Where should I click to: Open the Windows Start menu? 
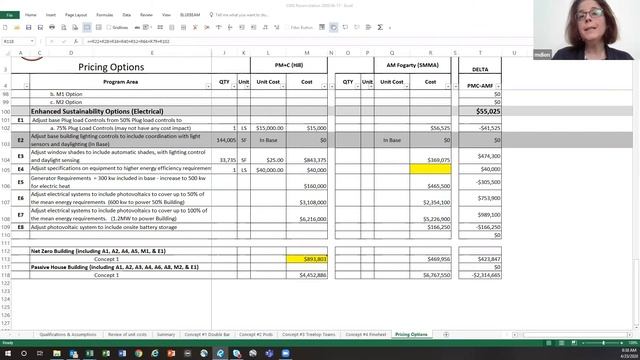[7, 353]
